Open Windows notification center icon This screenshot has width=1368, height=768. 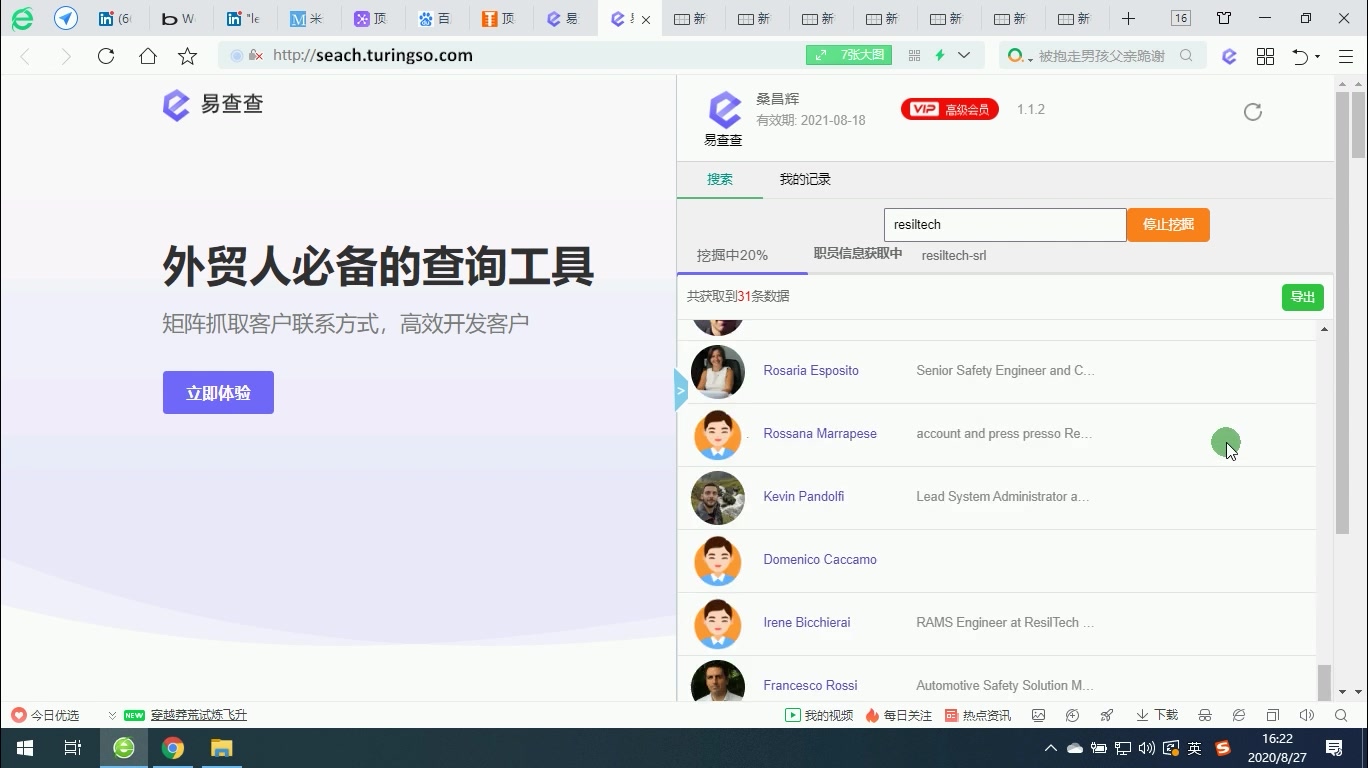coord(1334,748)
